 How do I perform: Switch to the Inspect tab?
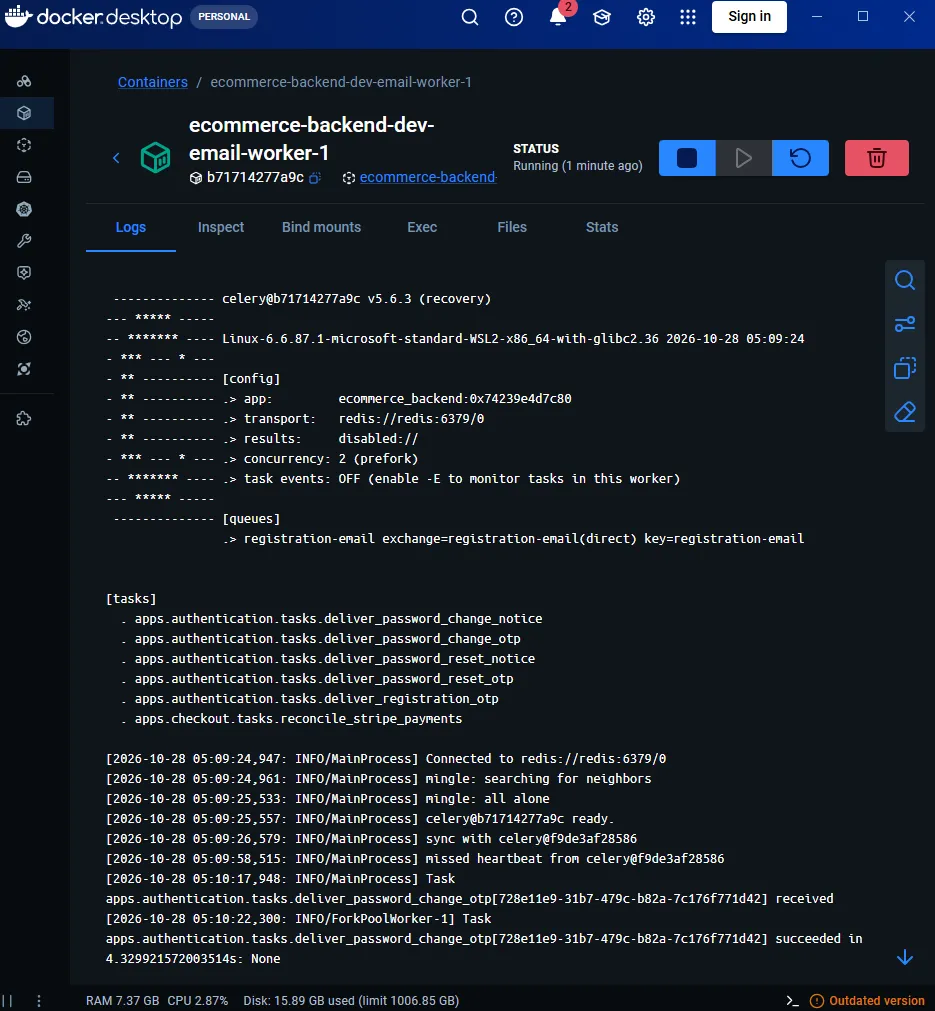pyautogui.click(x=221, y=227)
